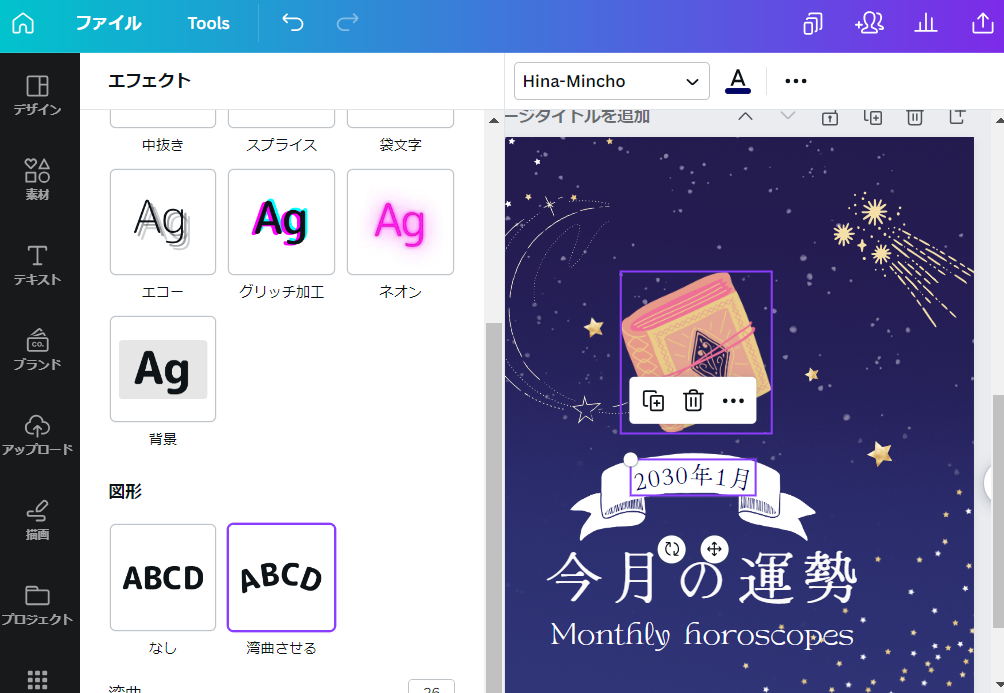Click the curve value input field
1004x693 pixels.
[x=431, y=686]
